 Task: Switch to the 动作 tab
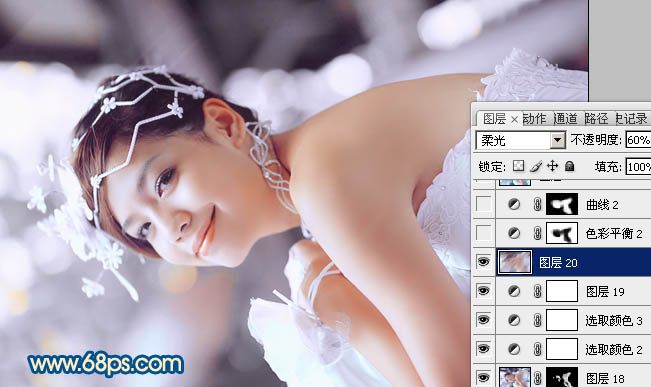coord(534,119)
